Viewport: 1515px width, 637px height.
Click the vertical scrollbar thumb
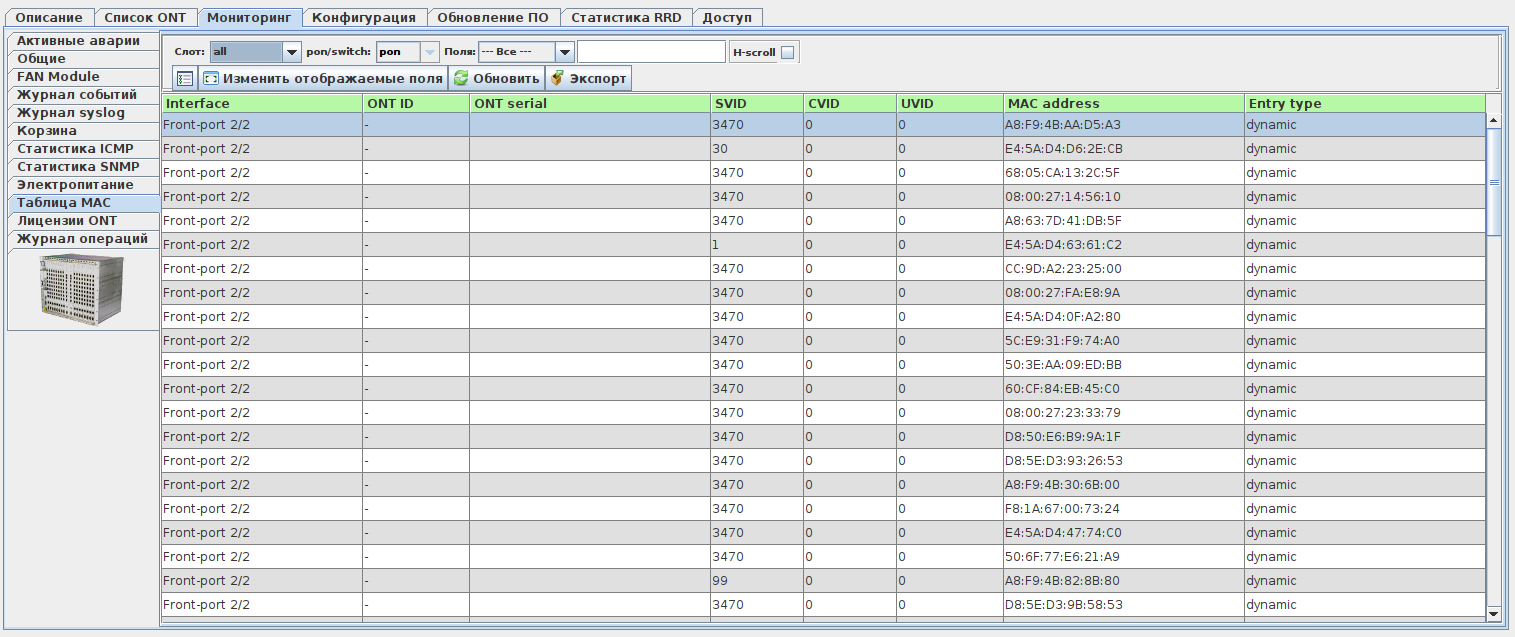pos(1494,182)
